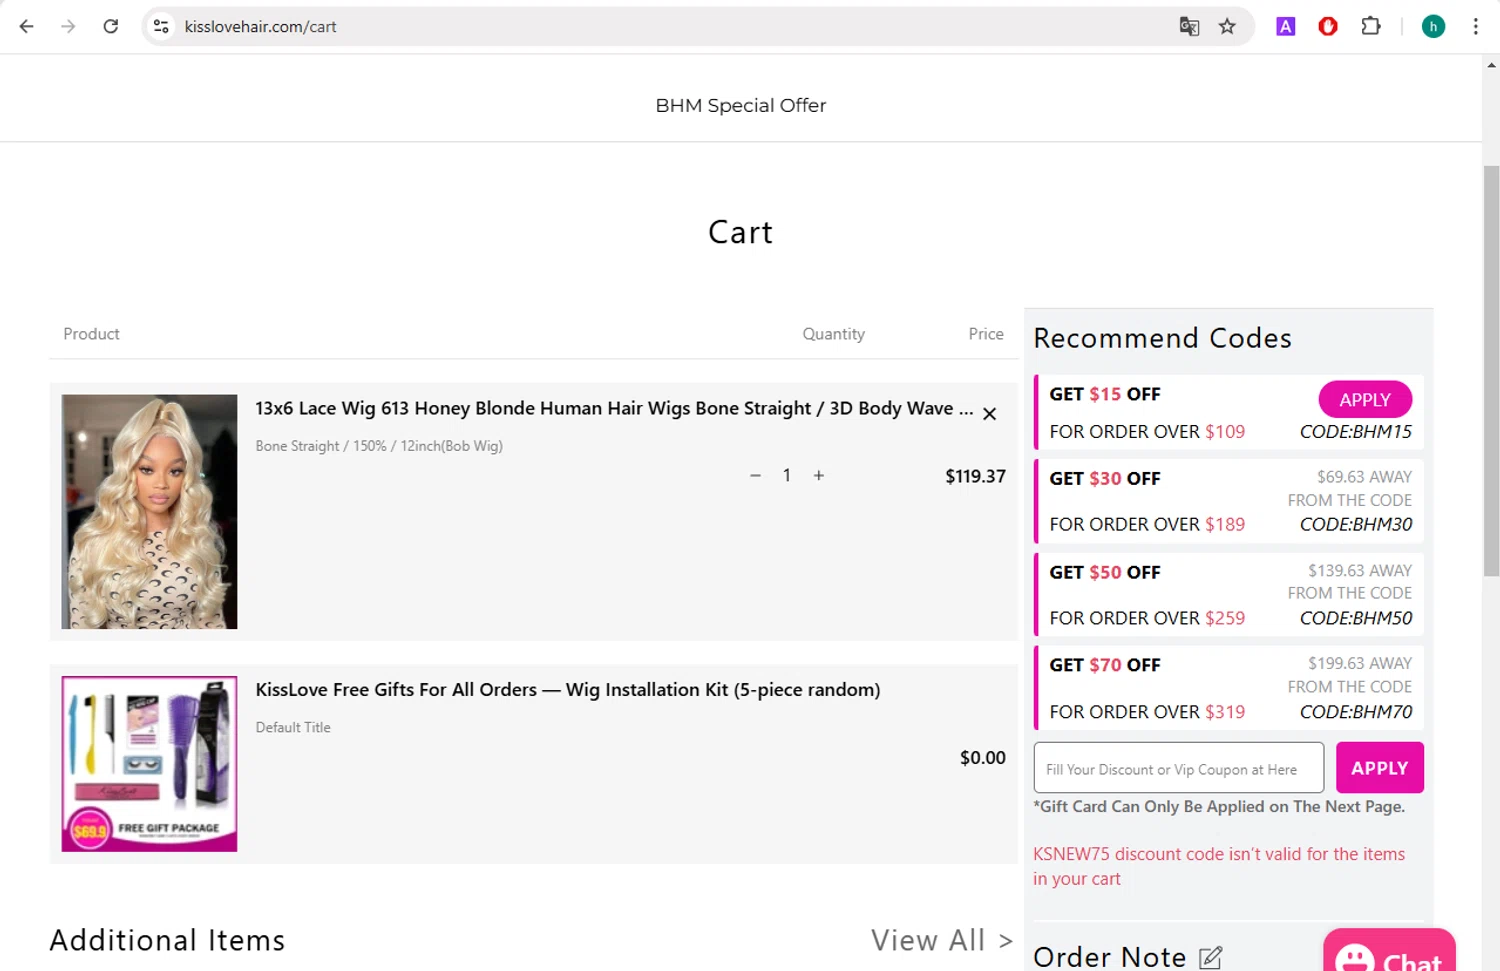This screenshot has height=971, width=1500.
Task: Focus the discount coupon input field
Action: 1178,768
